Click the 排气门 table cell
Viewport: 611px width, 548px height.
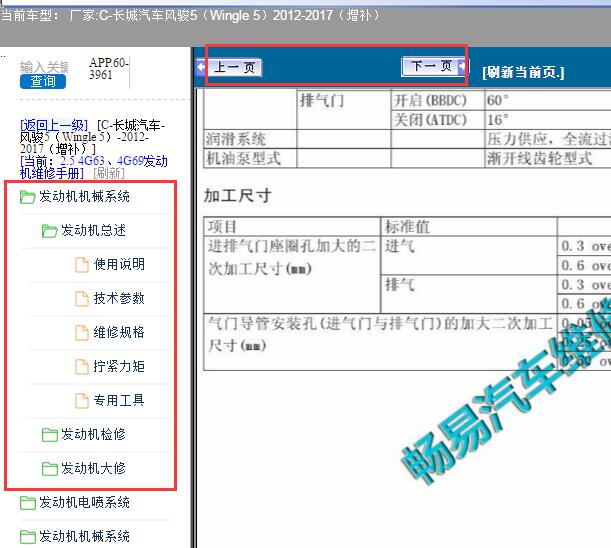[344, 110]
